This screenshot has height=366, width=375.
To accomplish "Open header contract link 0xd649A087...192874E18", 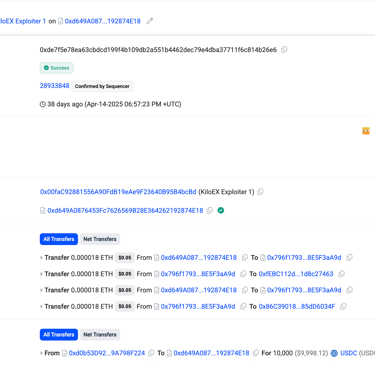I will pyautogui.click(x=103, y=21).
